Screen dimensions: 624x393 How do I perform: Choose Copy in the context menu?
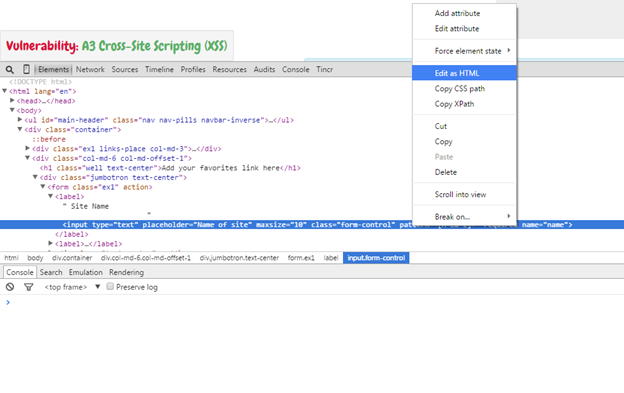coord(464,142)
